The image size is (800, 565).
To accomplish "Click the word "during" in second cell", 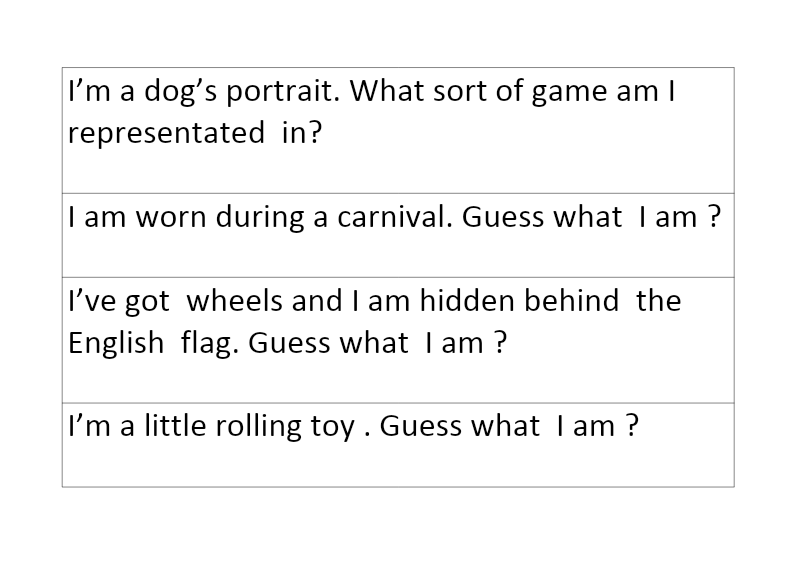I will [x=260, y=218].
